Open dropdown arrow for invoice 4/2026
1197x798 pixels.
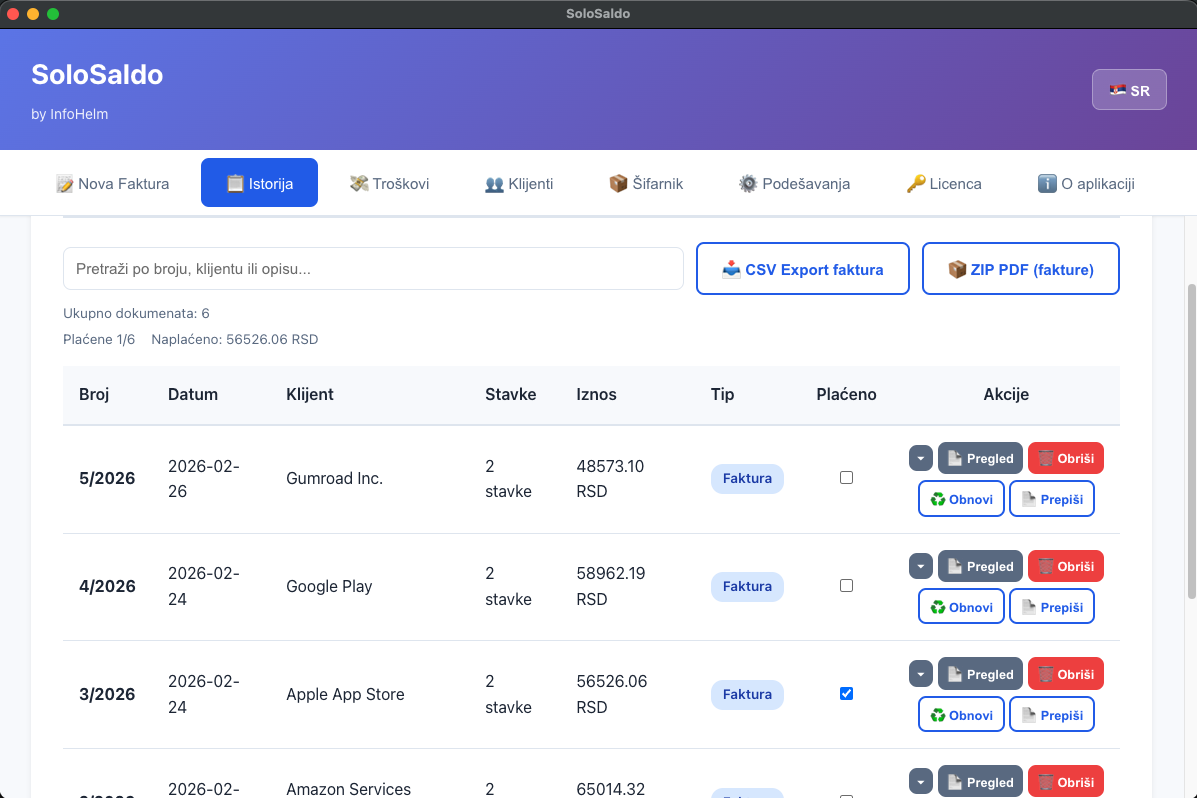pos(920,566)
